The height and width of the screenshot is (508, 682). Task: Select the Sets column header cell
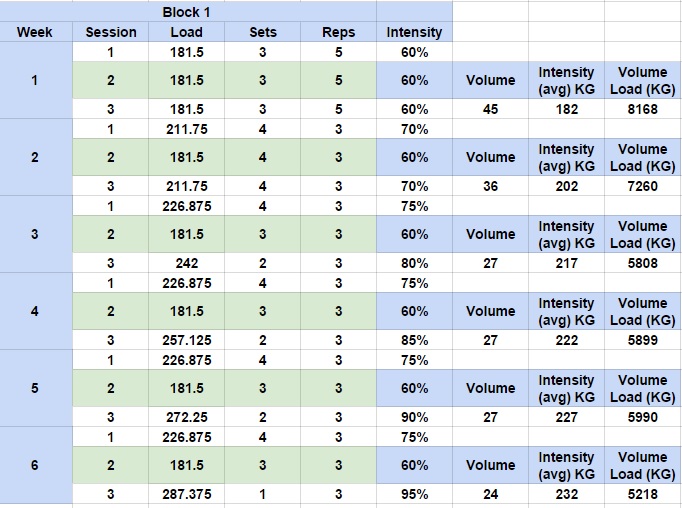[263, 32]
